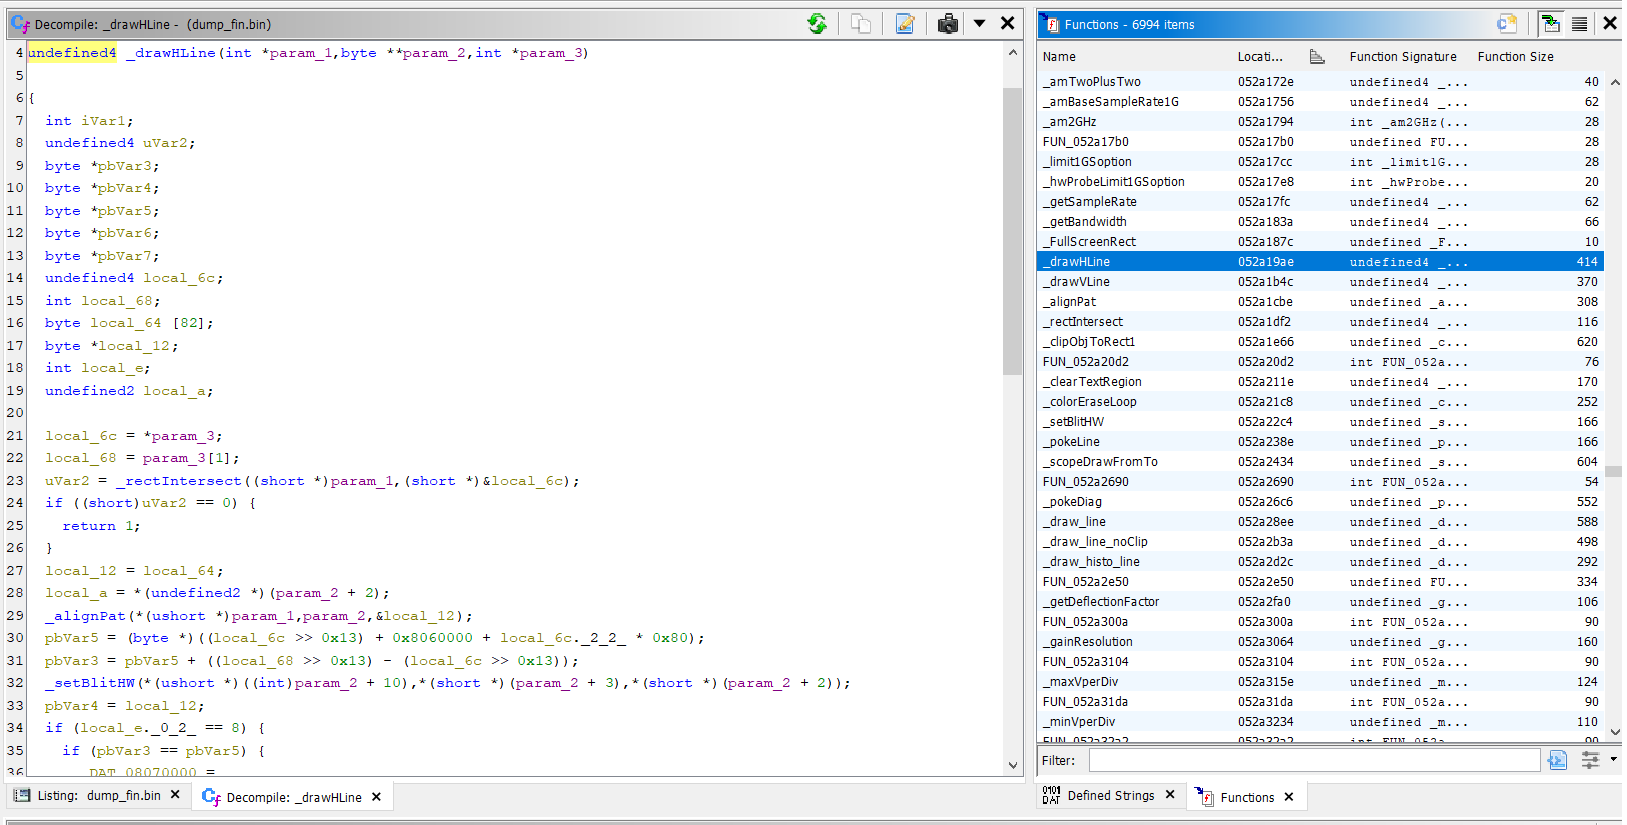Select the _limit1GSoption row
Viewport: 1627px width, 825px height.
point(1320,162)
